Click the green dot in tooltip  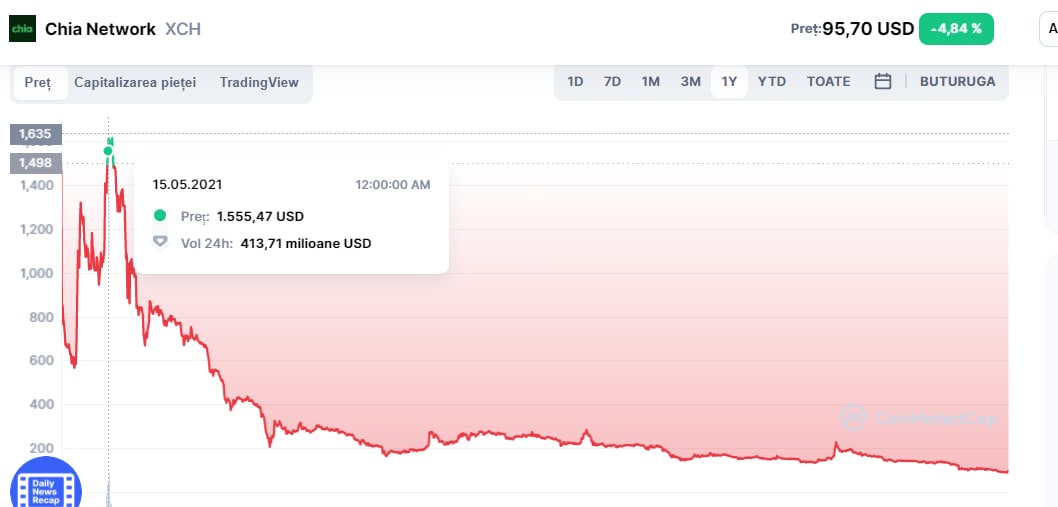(159, 216)
